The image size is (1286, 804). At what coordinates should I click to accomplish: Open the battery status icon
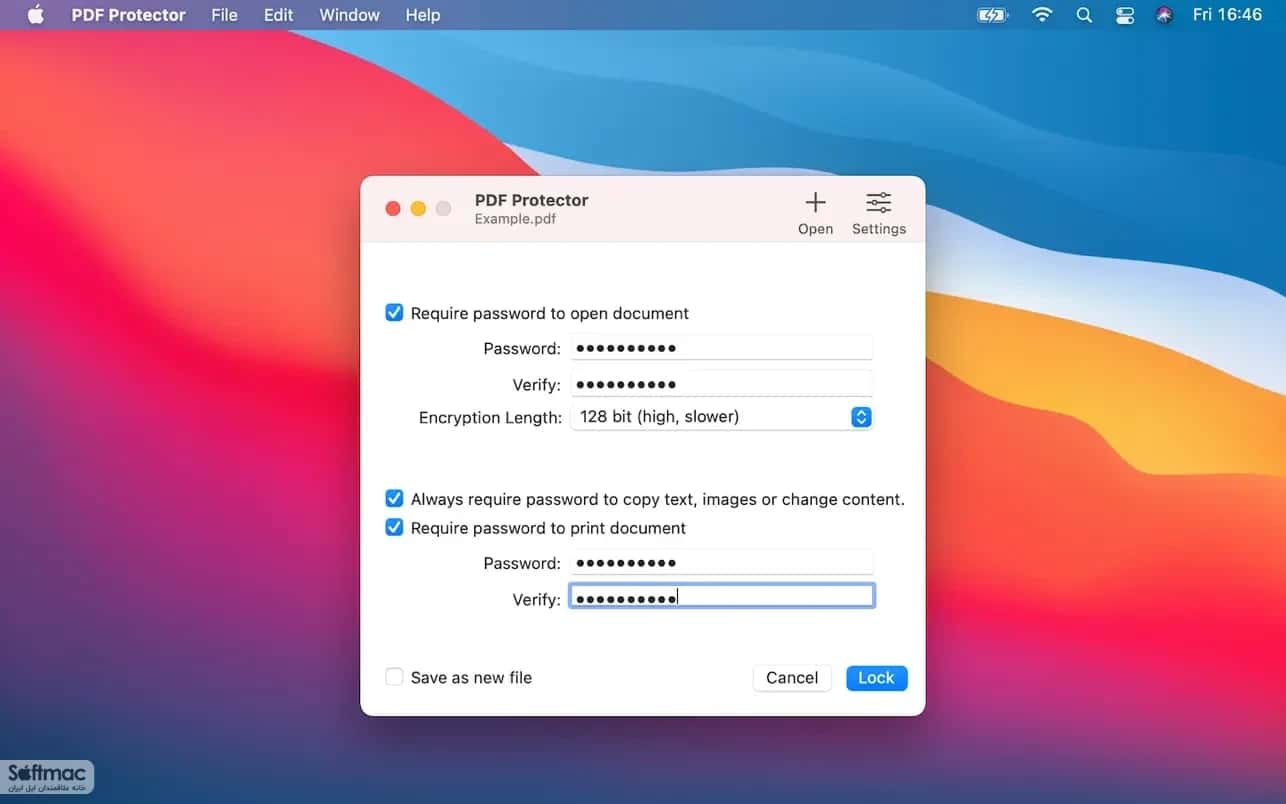pos(993,15)
